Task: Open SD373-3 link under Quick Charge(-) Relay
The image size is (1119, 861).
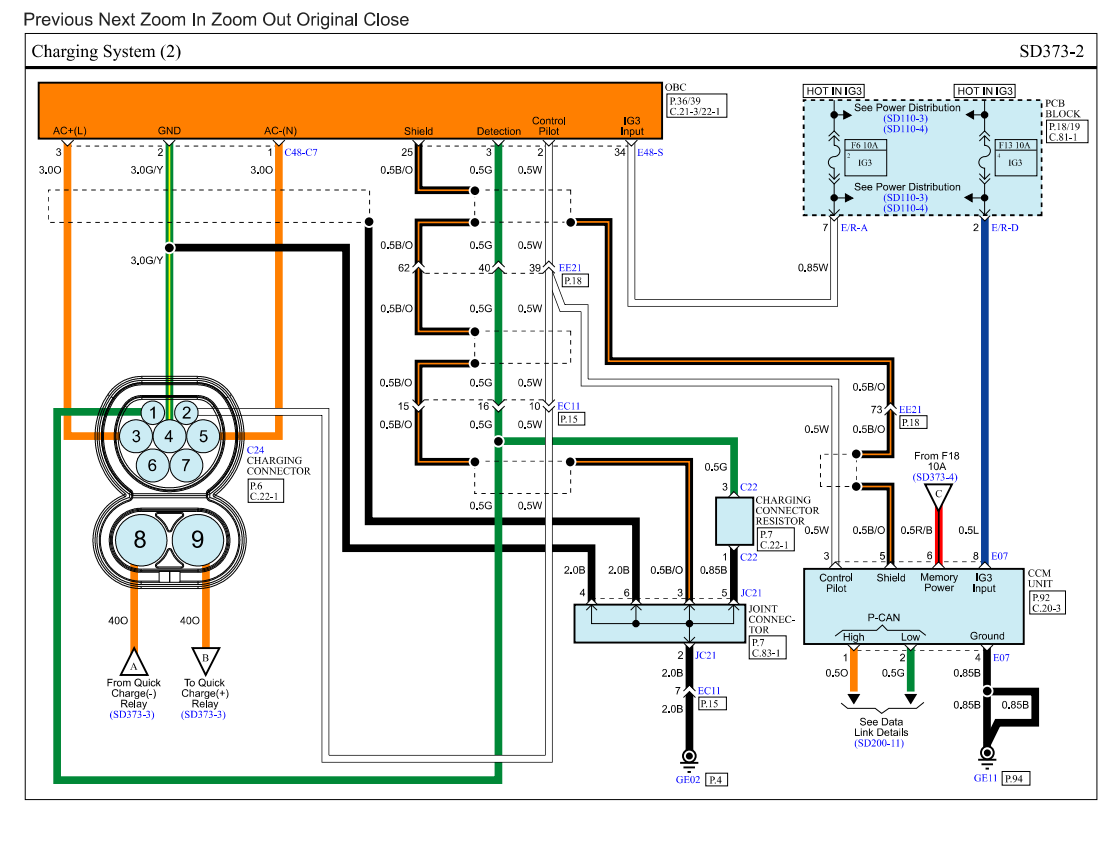Action: [132, 714]
